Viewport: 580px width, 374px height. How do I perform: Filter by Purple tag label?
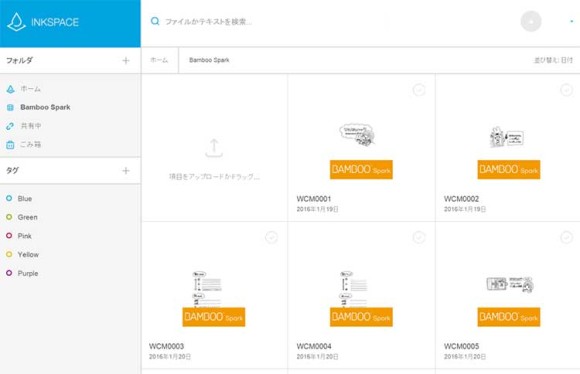[28, 273]
